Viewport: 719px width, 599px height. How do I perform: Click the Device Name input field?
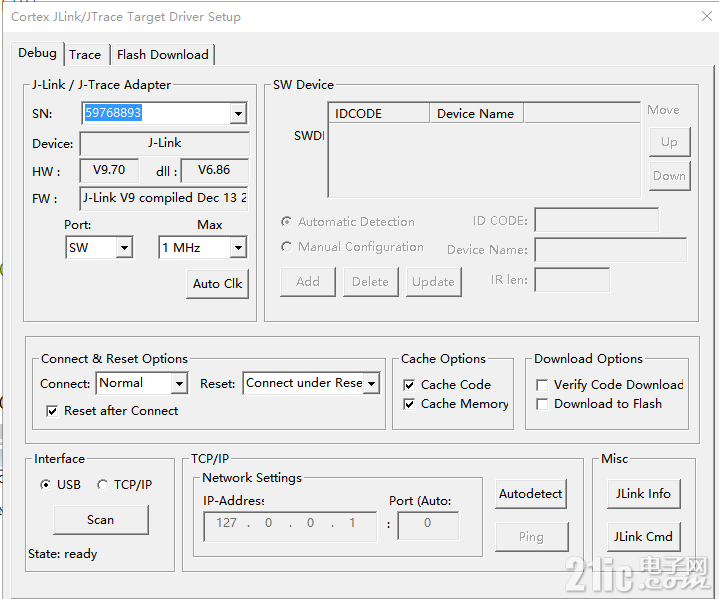click(611, 250)
